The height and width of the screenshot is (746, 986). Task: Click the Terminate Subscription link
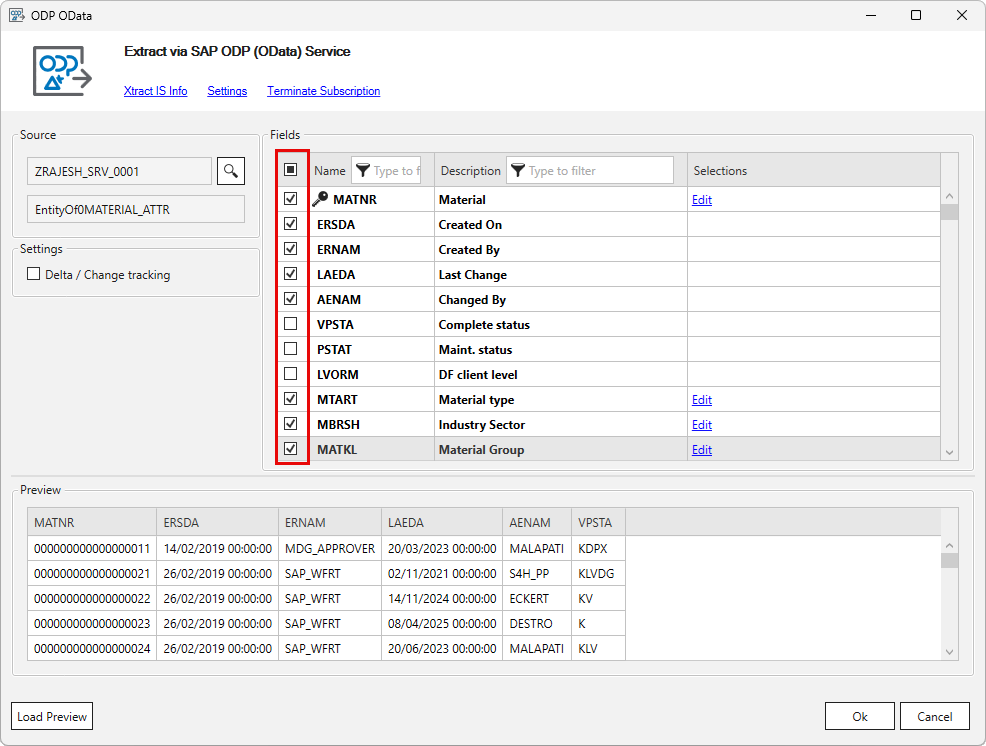coord(323,91)
